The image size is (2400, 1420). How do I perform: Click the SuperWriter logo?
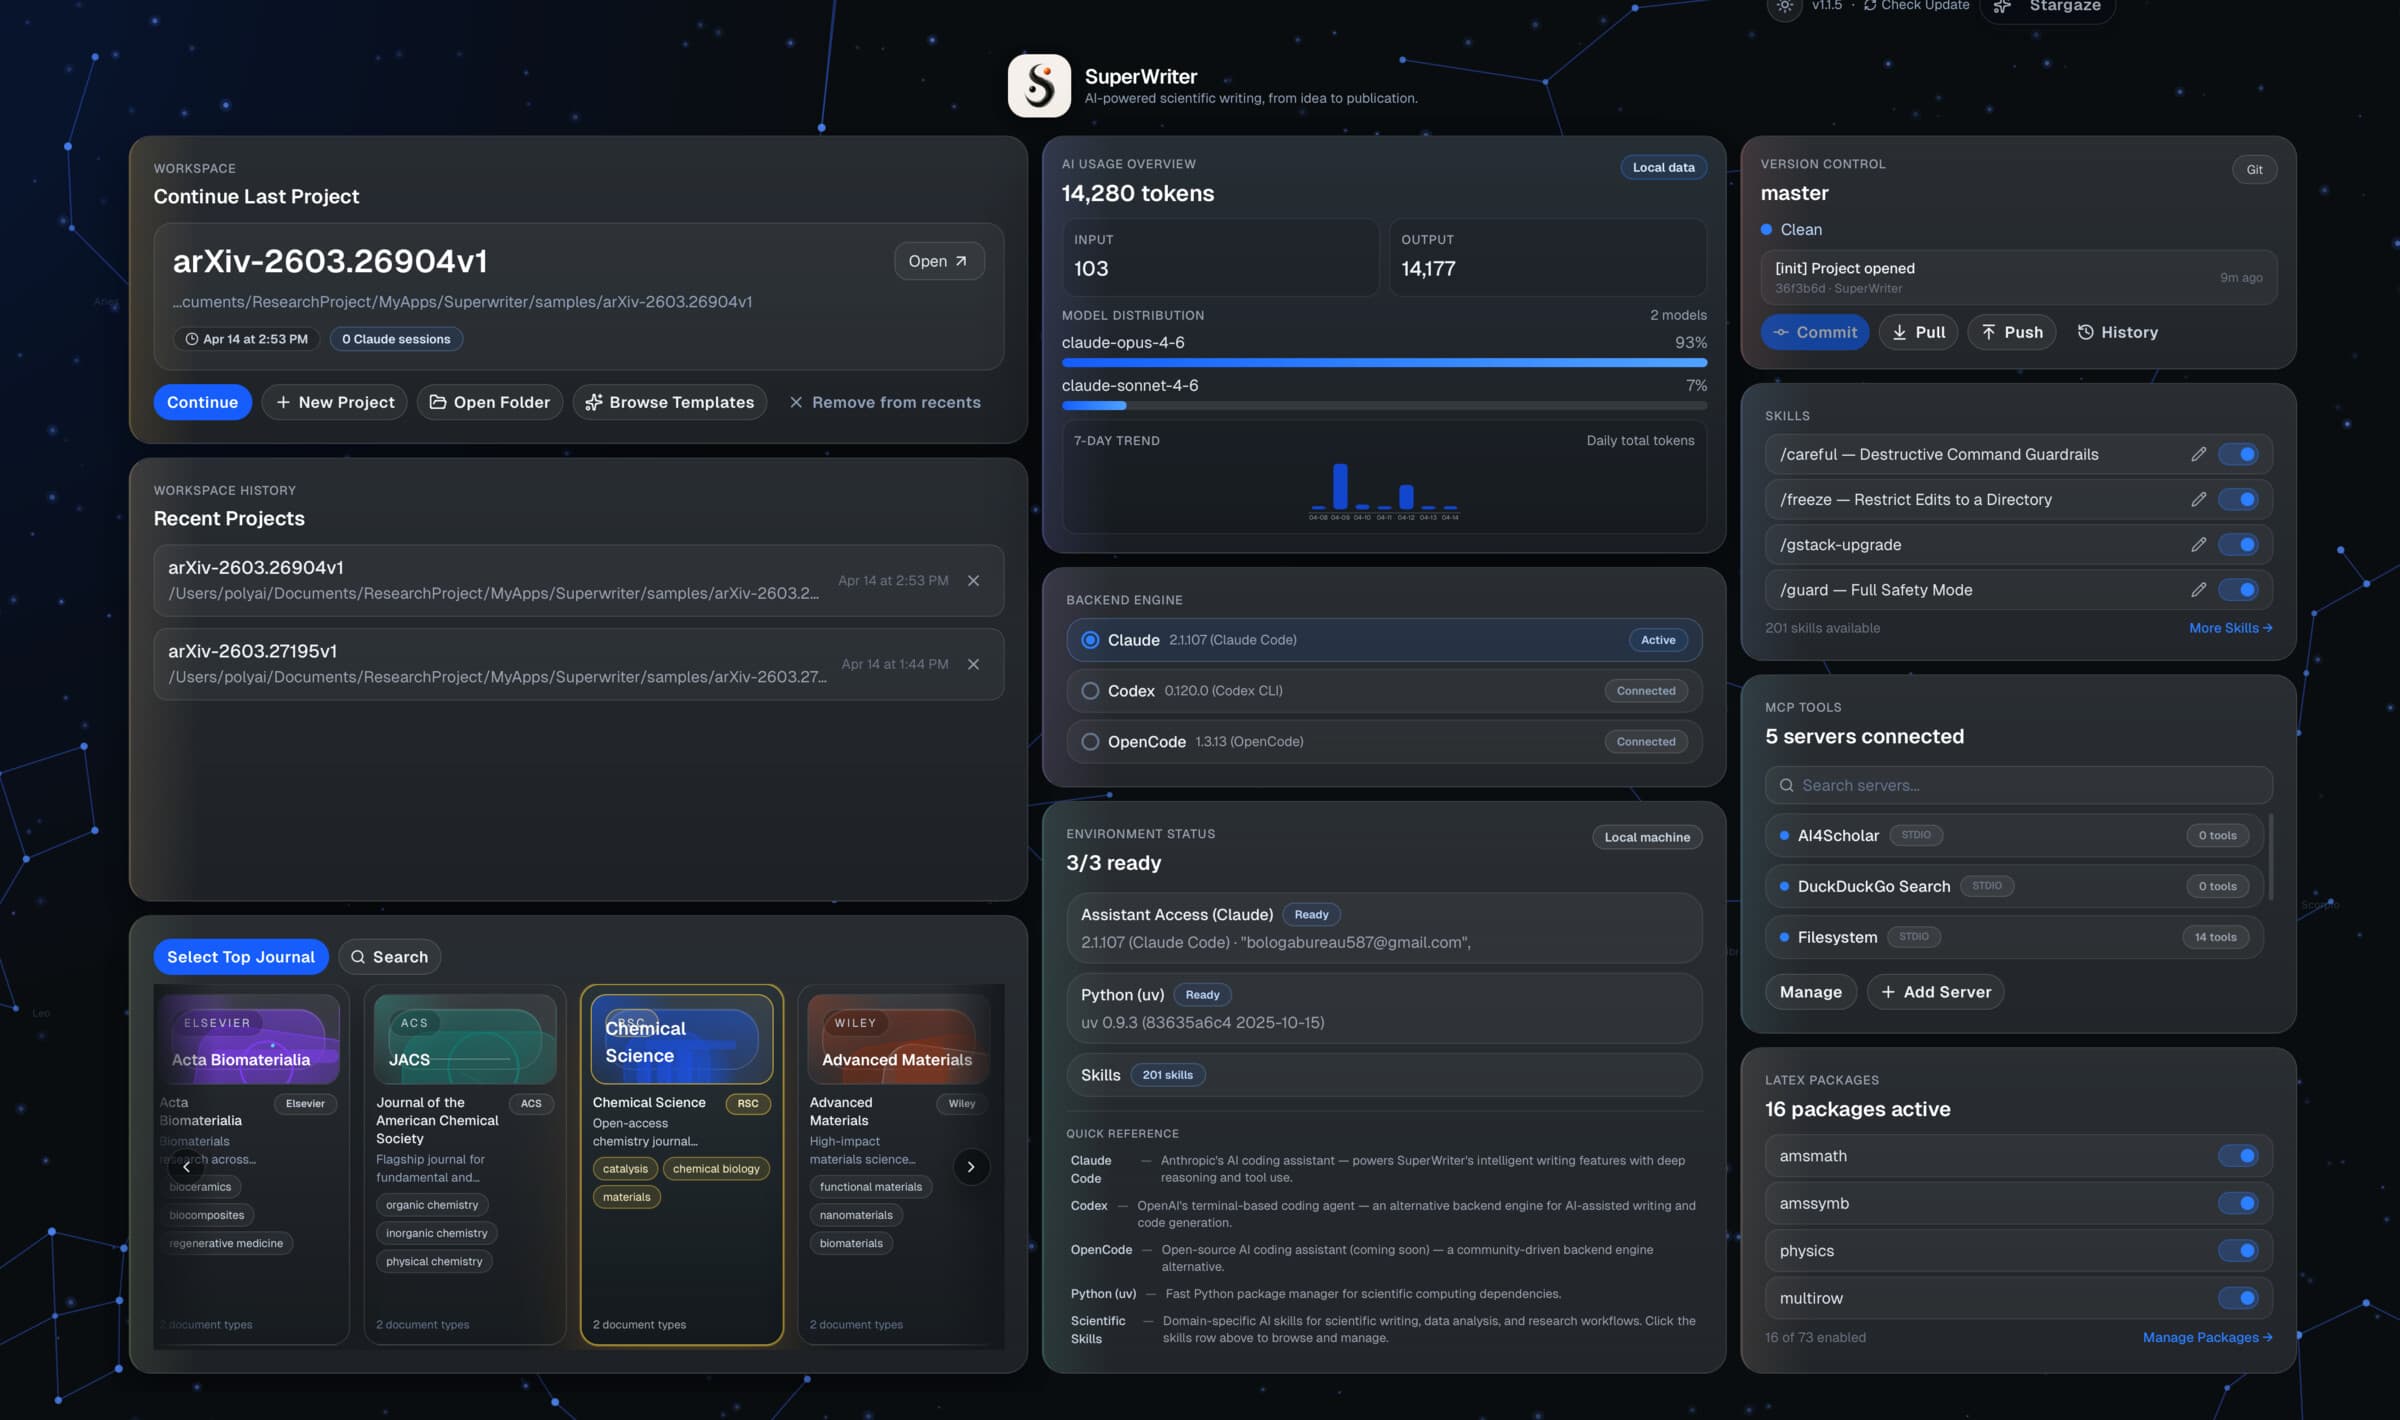pyautogui.click(x=1040, y=86)
